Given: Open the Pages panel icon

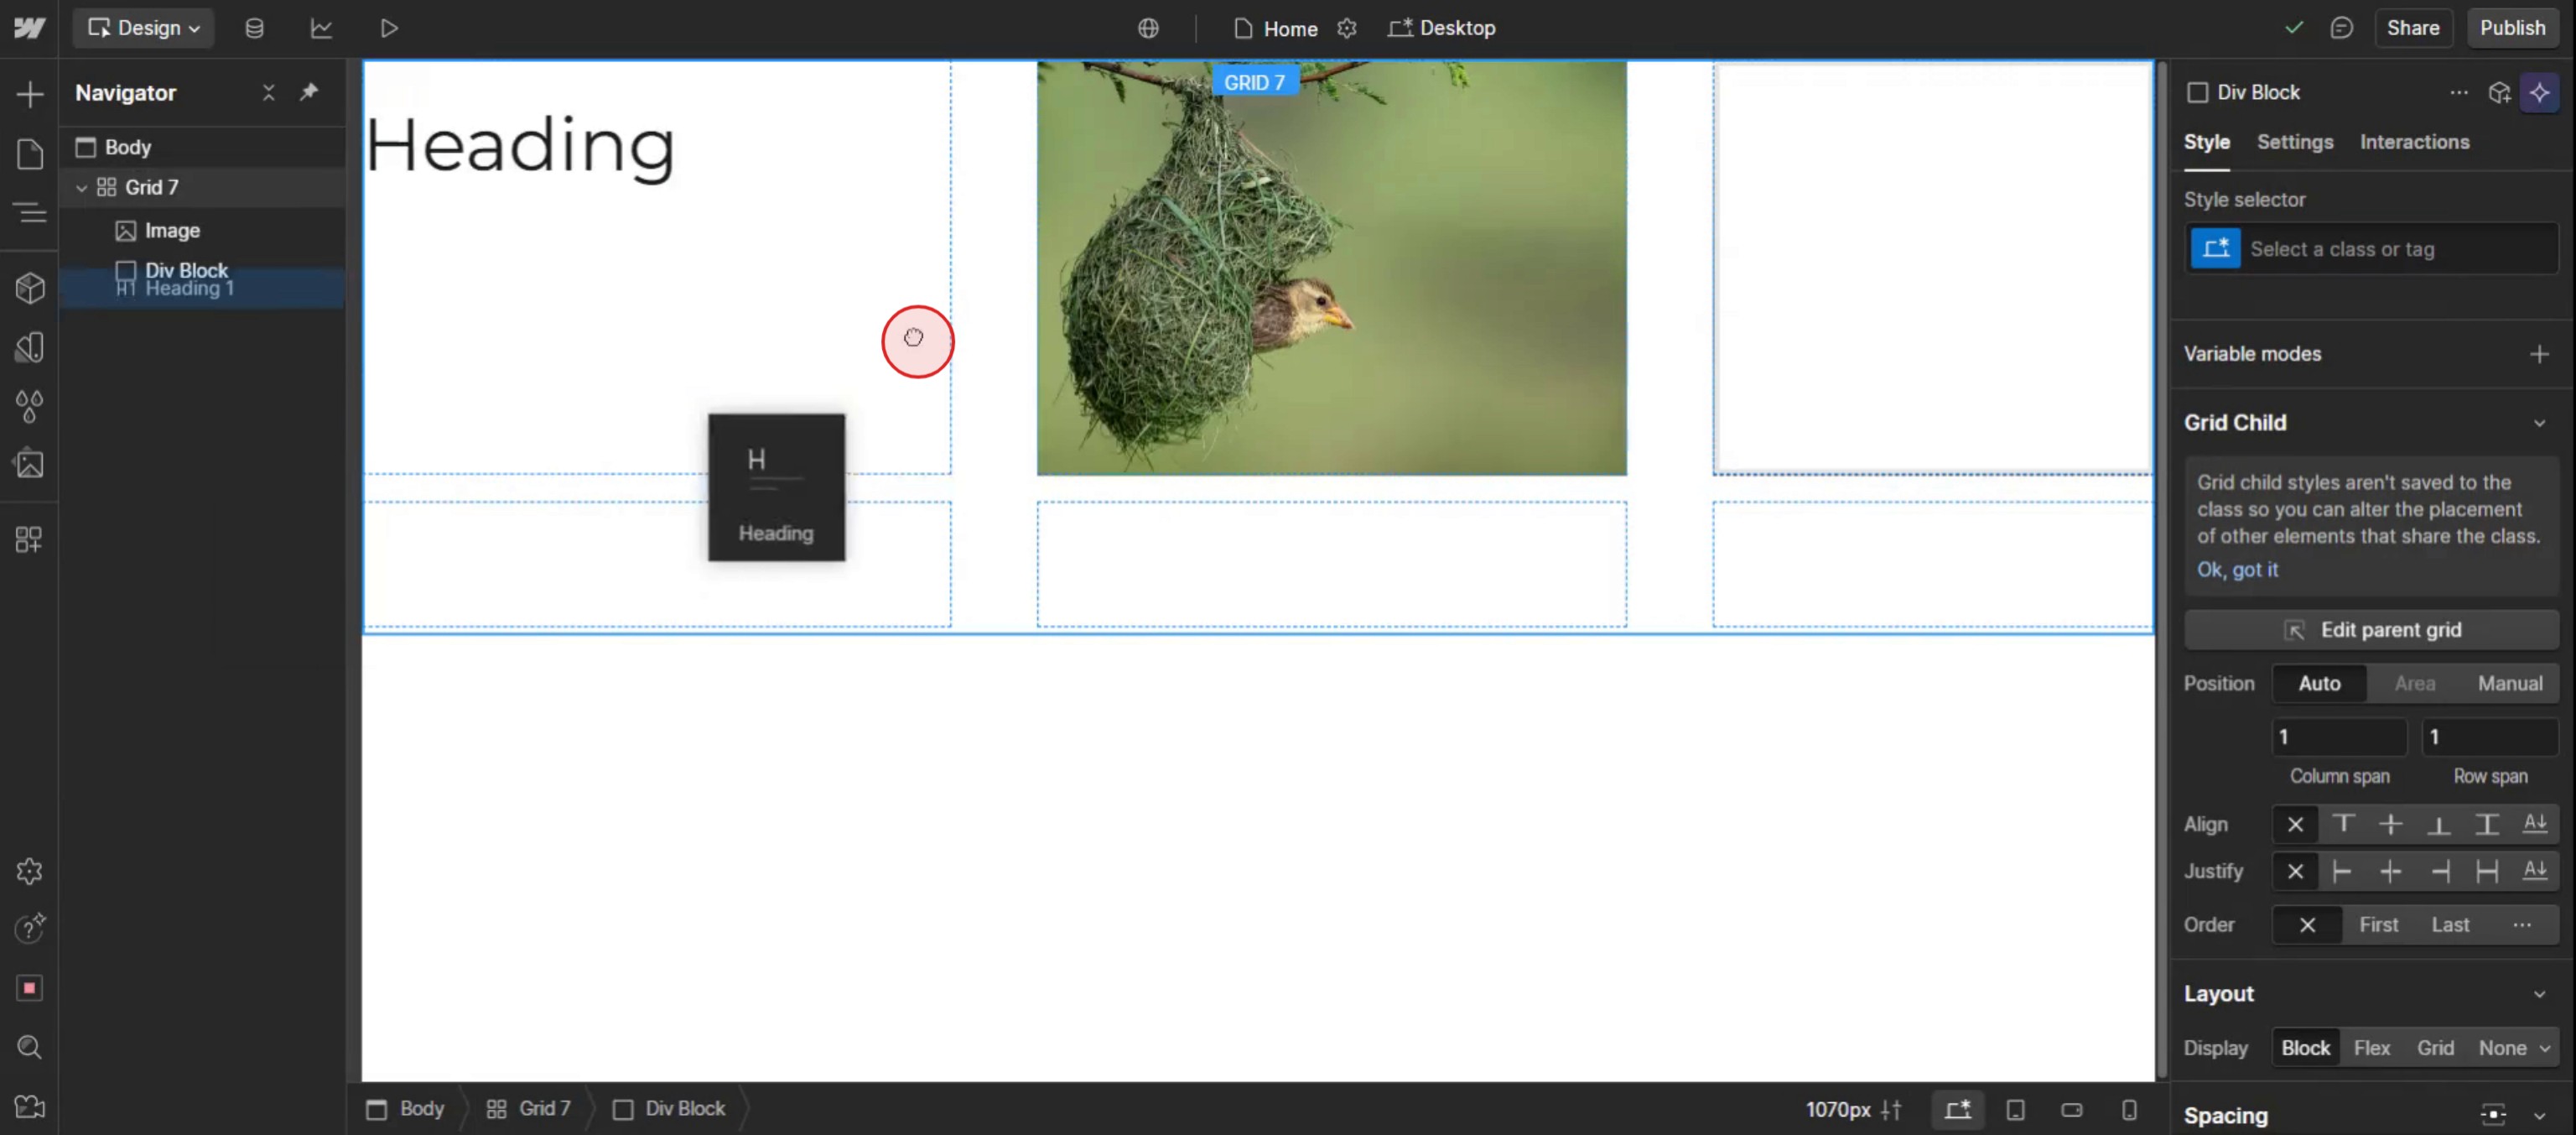Looking at the screenshot, I should click(30, 153).
